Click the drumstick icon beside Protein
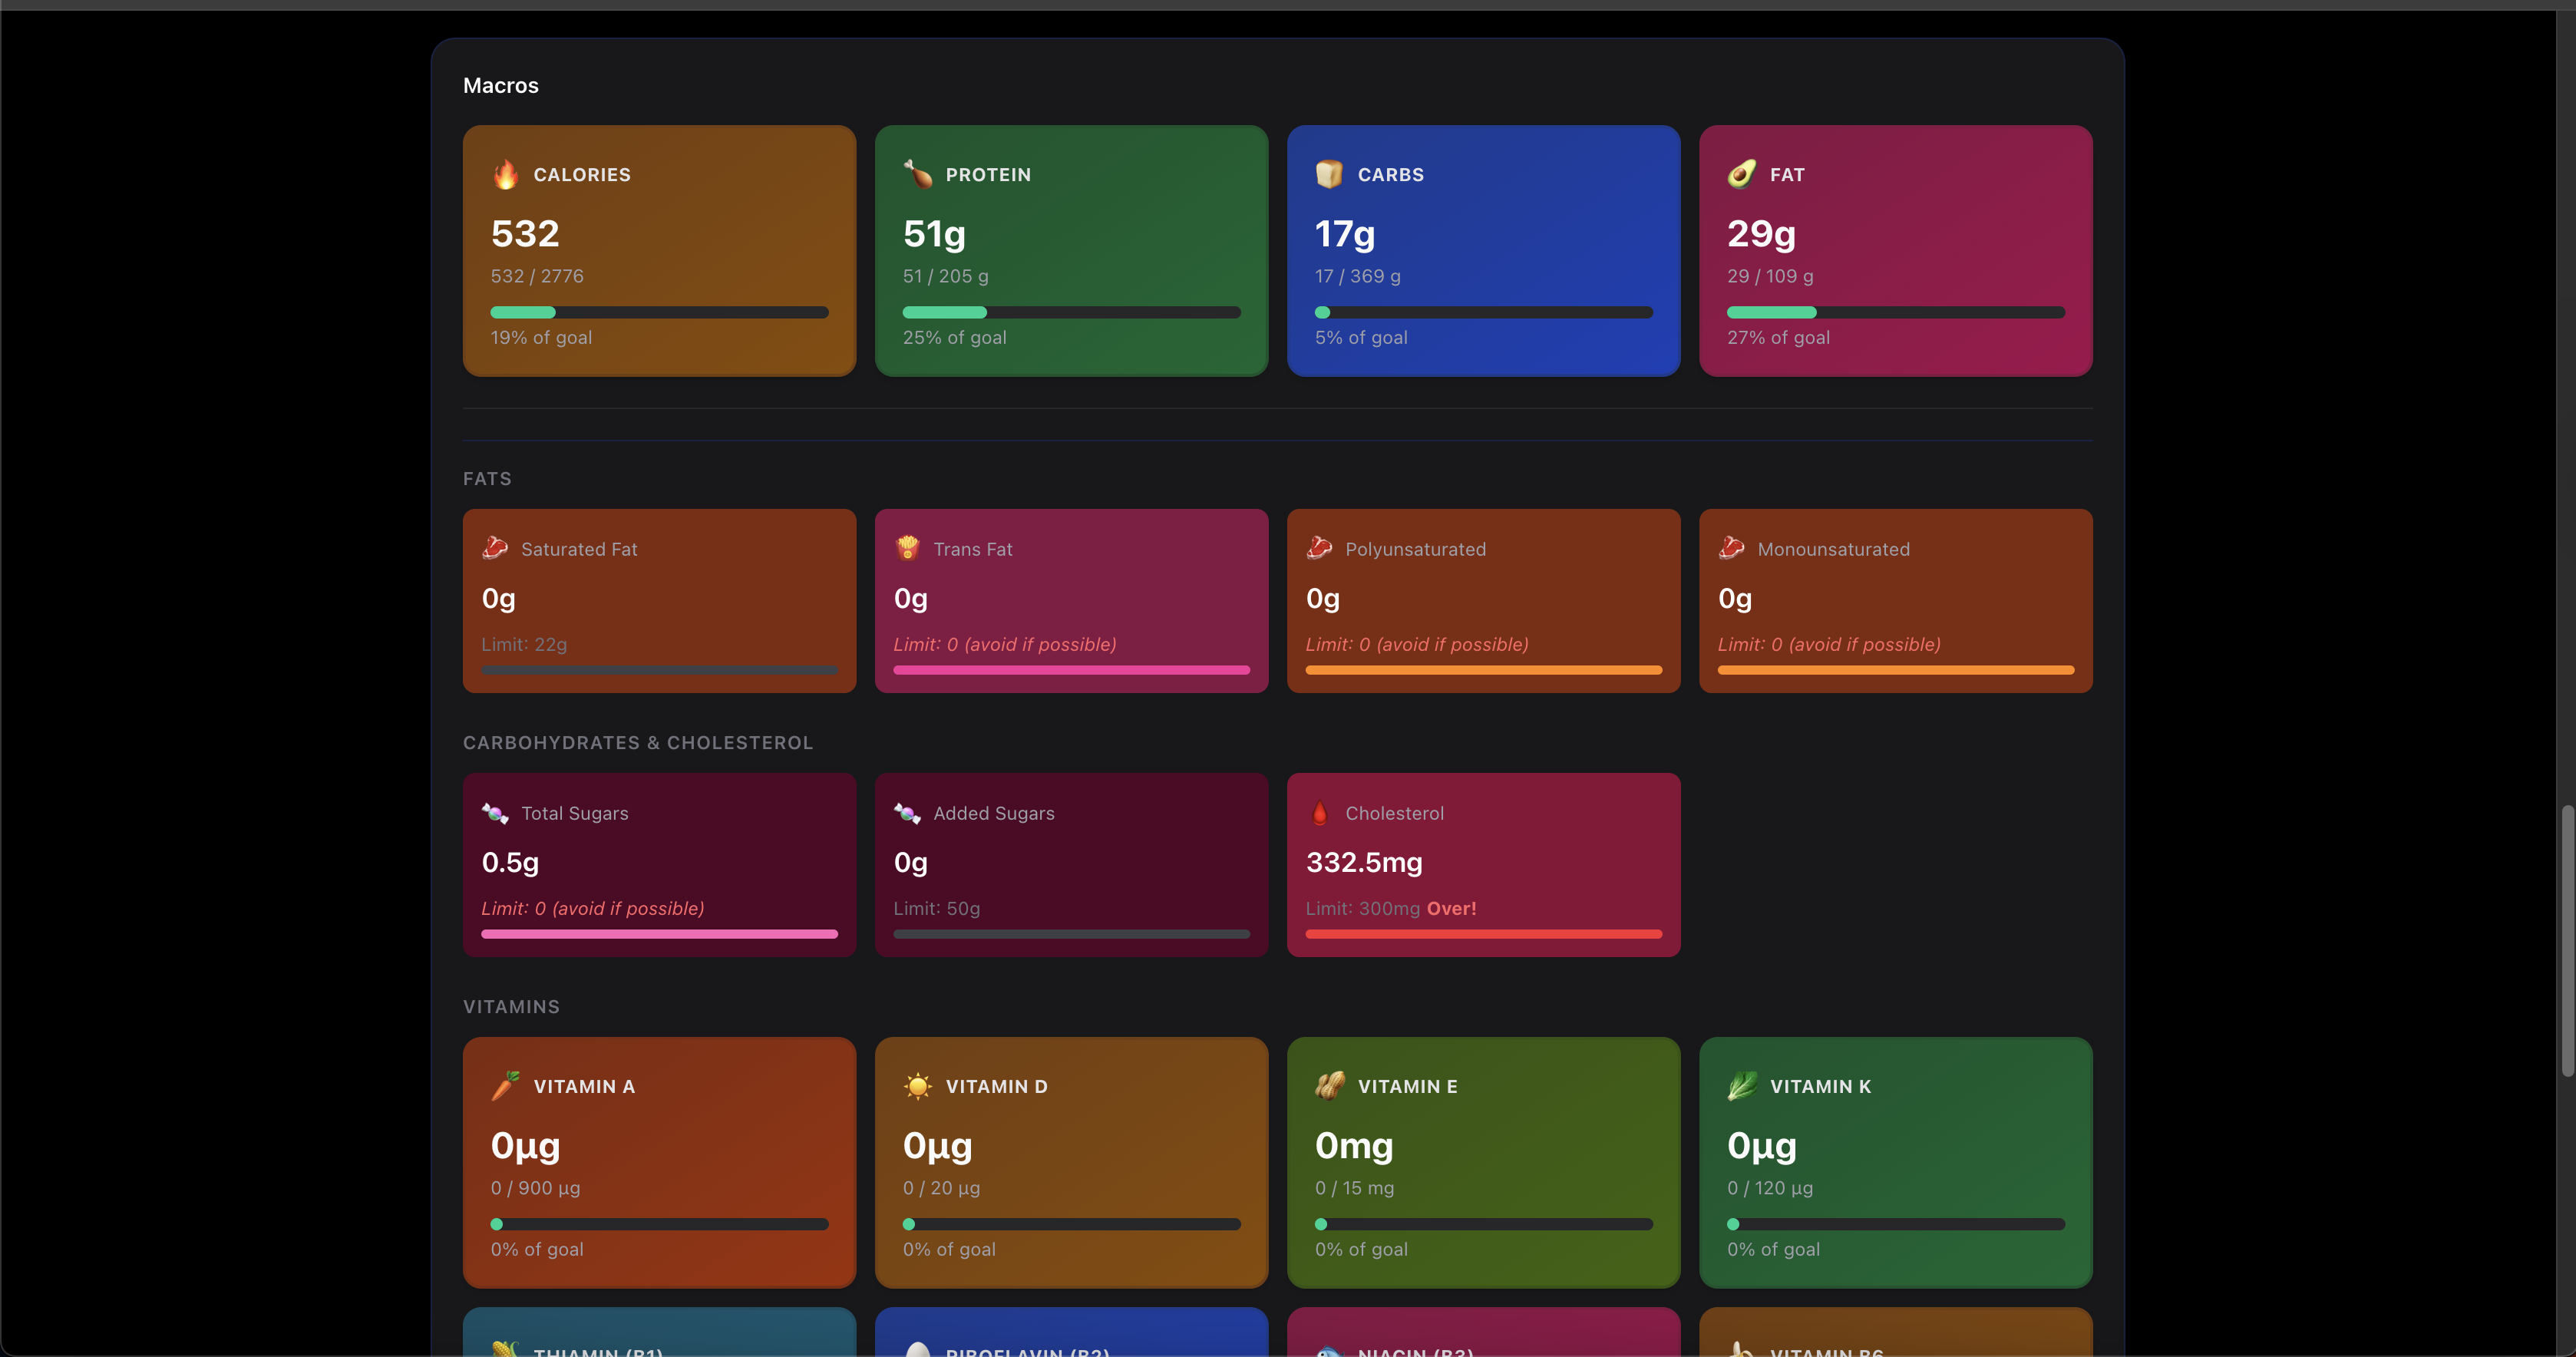The width and height of the screenshot is (2576, 1357). coord(917,174)
